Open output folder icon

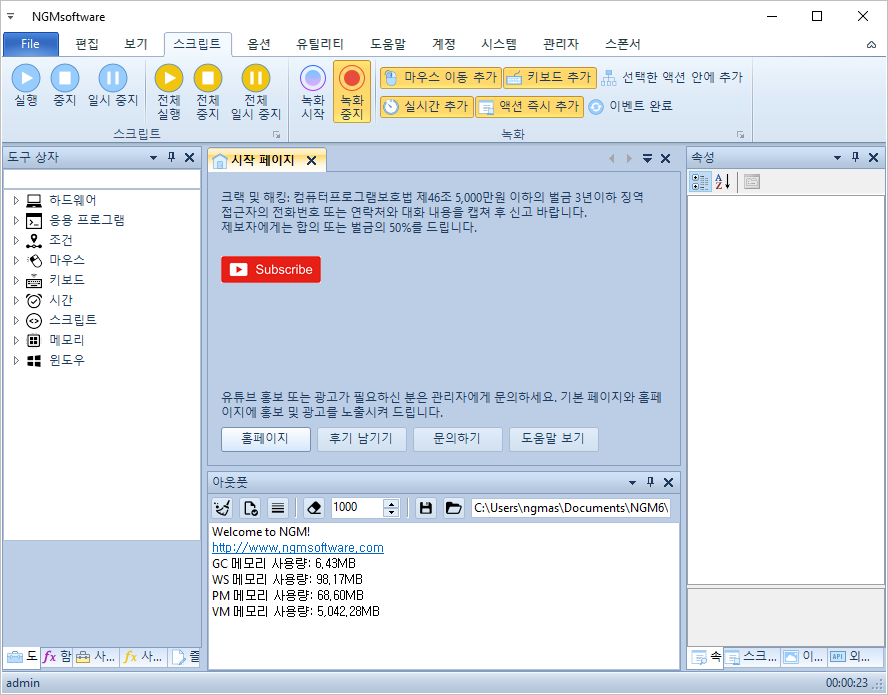click(454, 508)
